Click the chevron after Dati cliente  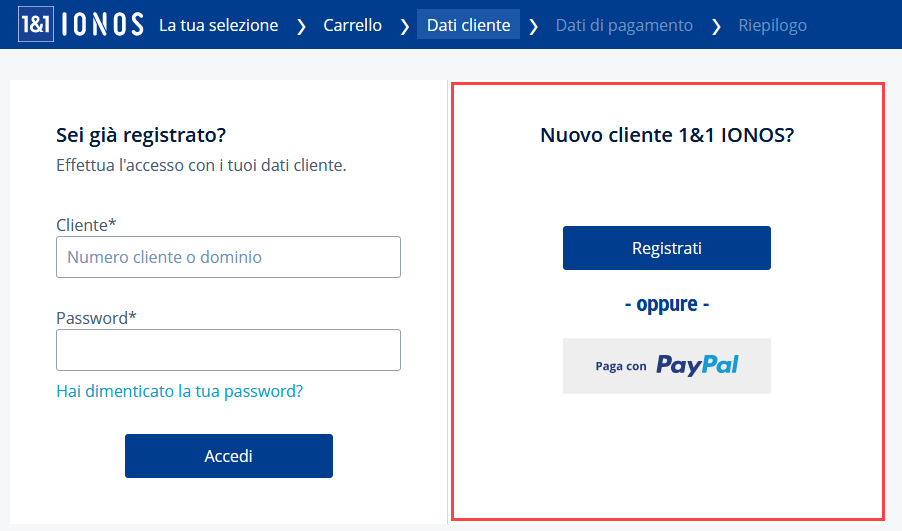coord(533,26)
